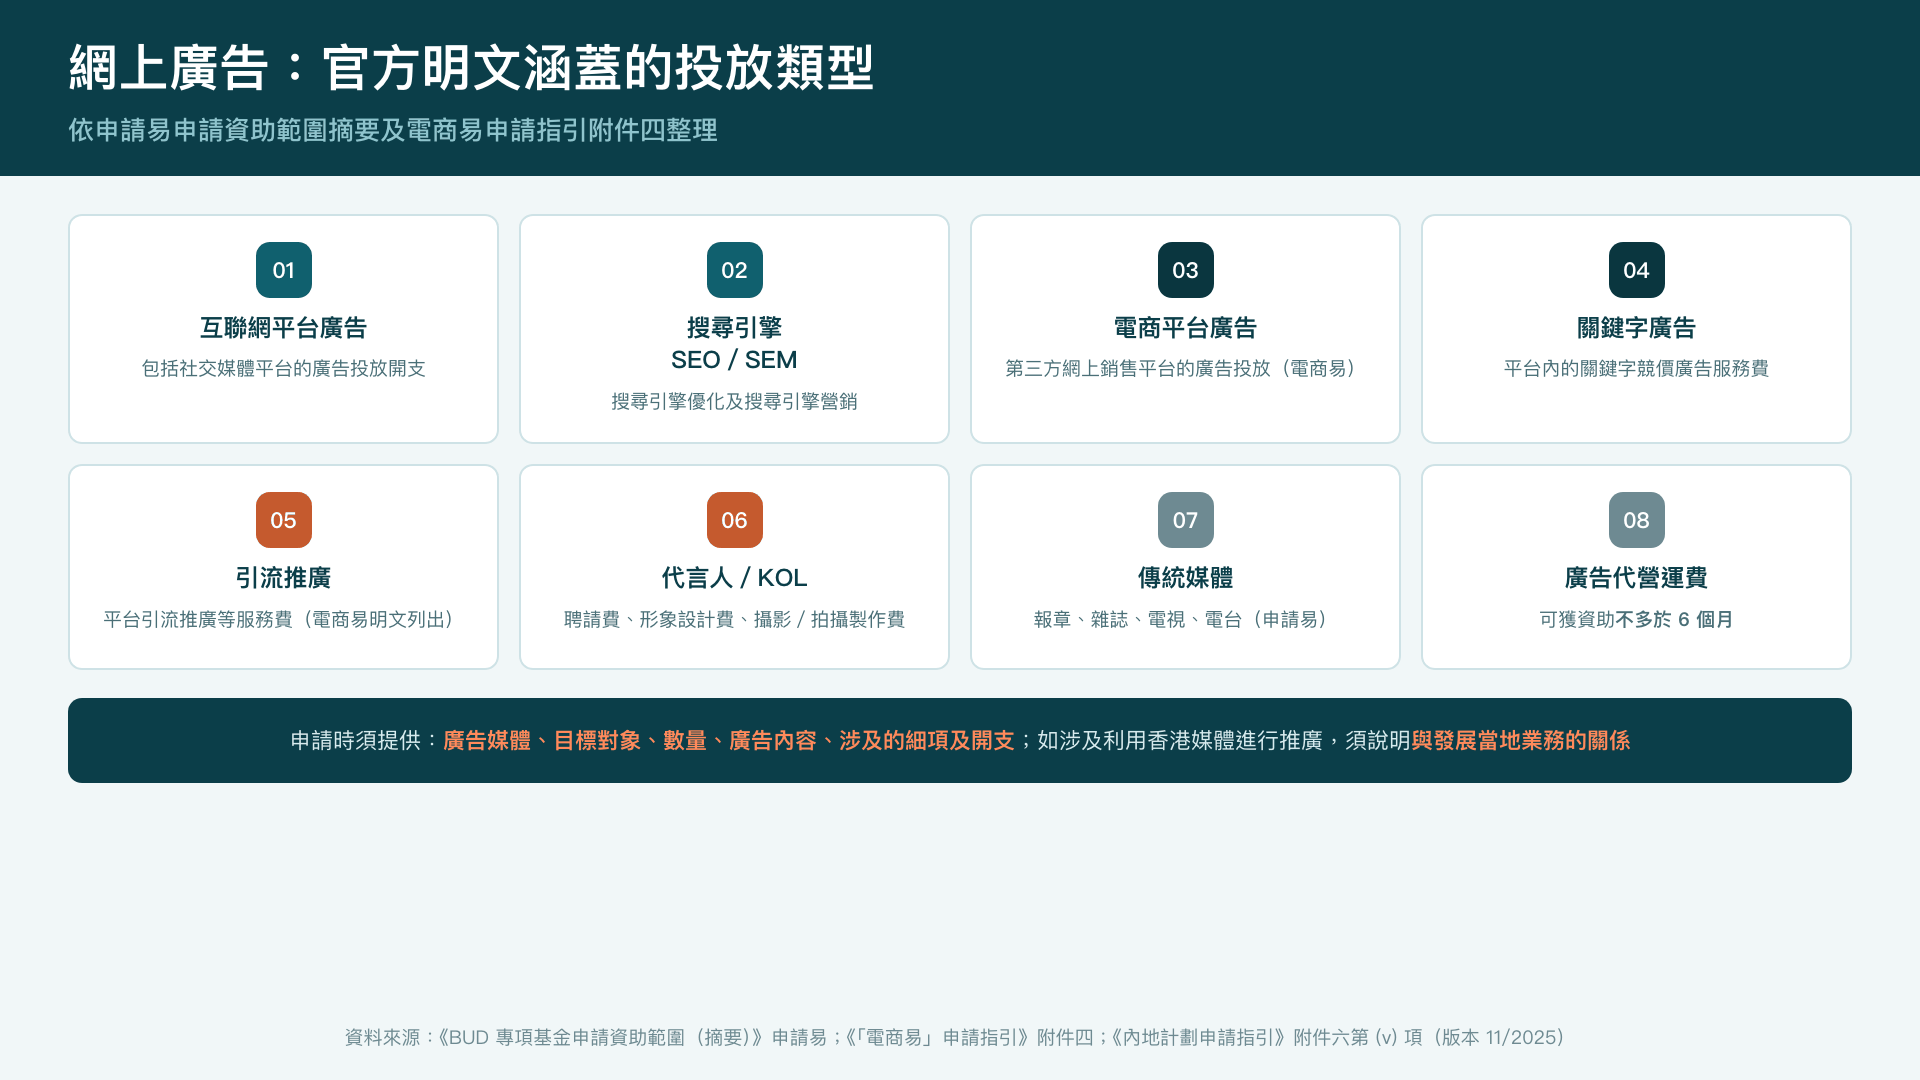Select the heading 電商平台廣告
This screenshot has width=1920, height=1080.
tap(1185, 328)
